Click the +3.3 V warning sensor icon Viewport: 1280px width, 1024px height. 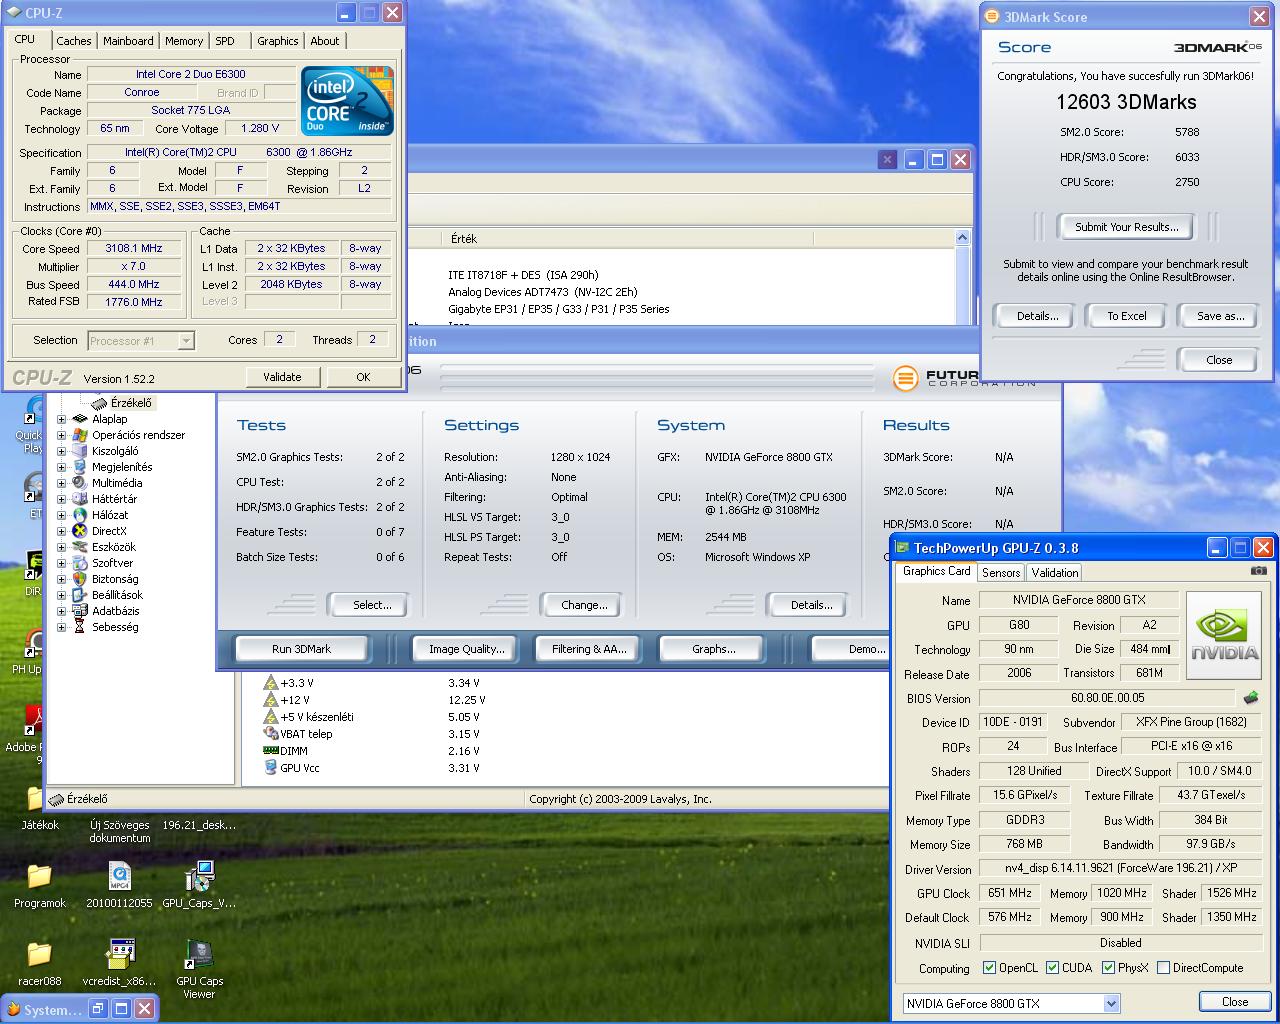[x=270, y=683]
